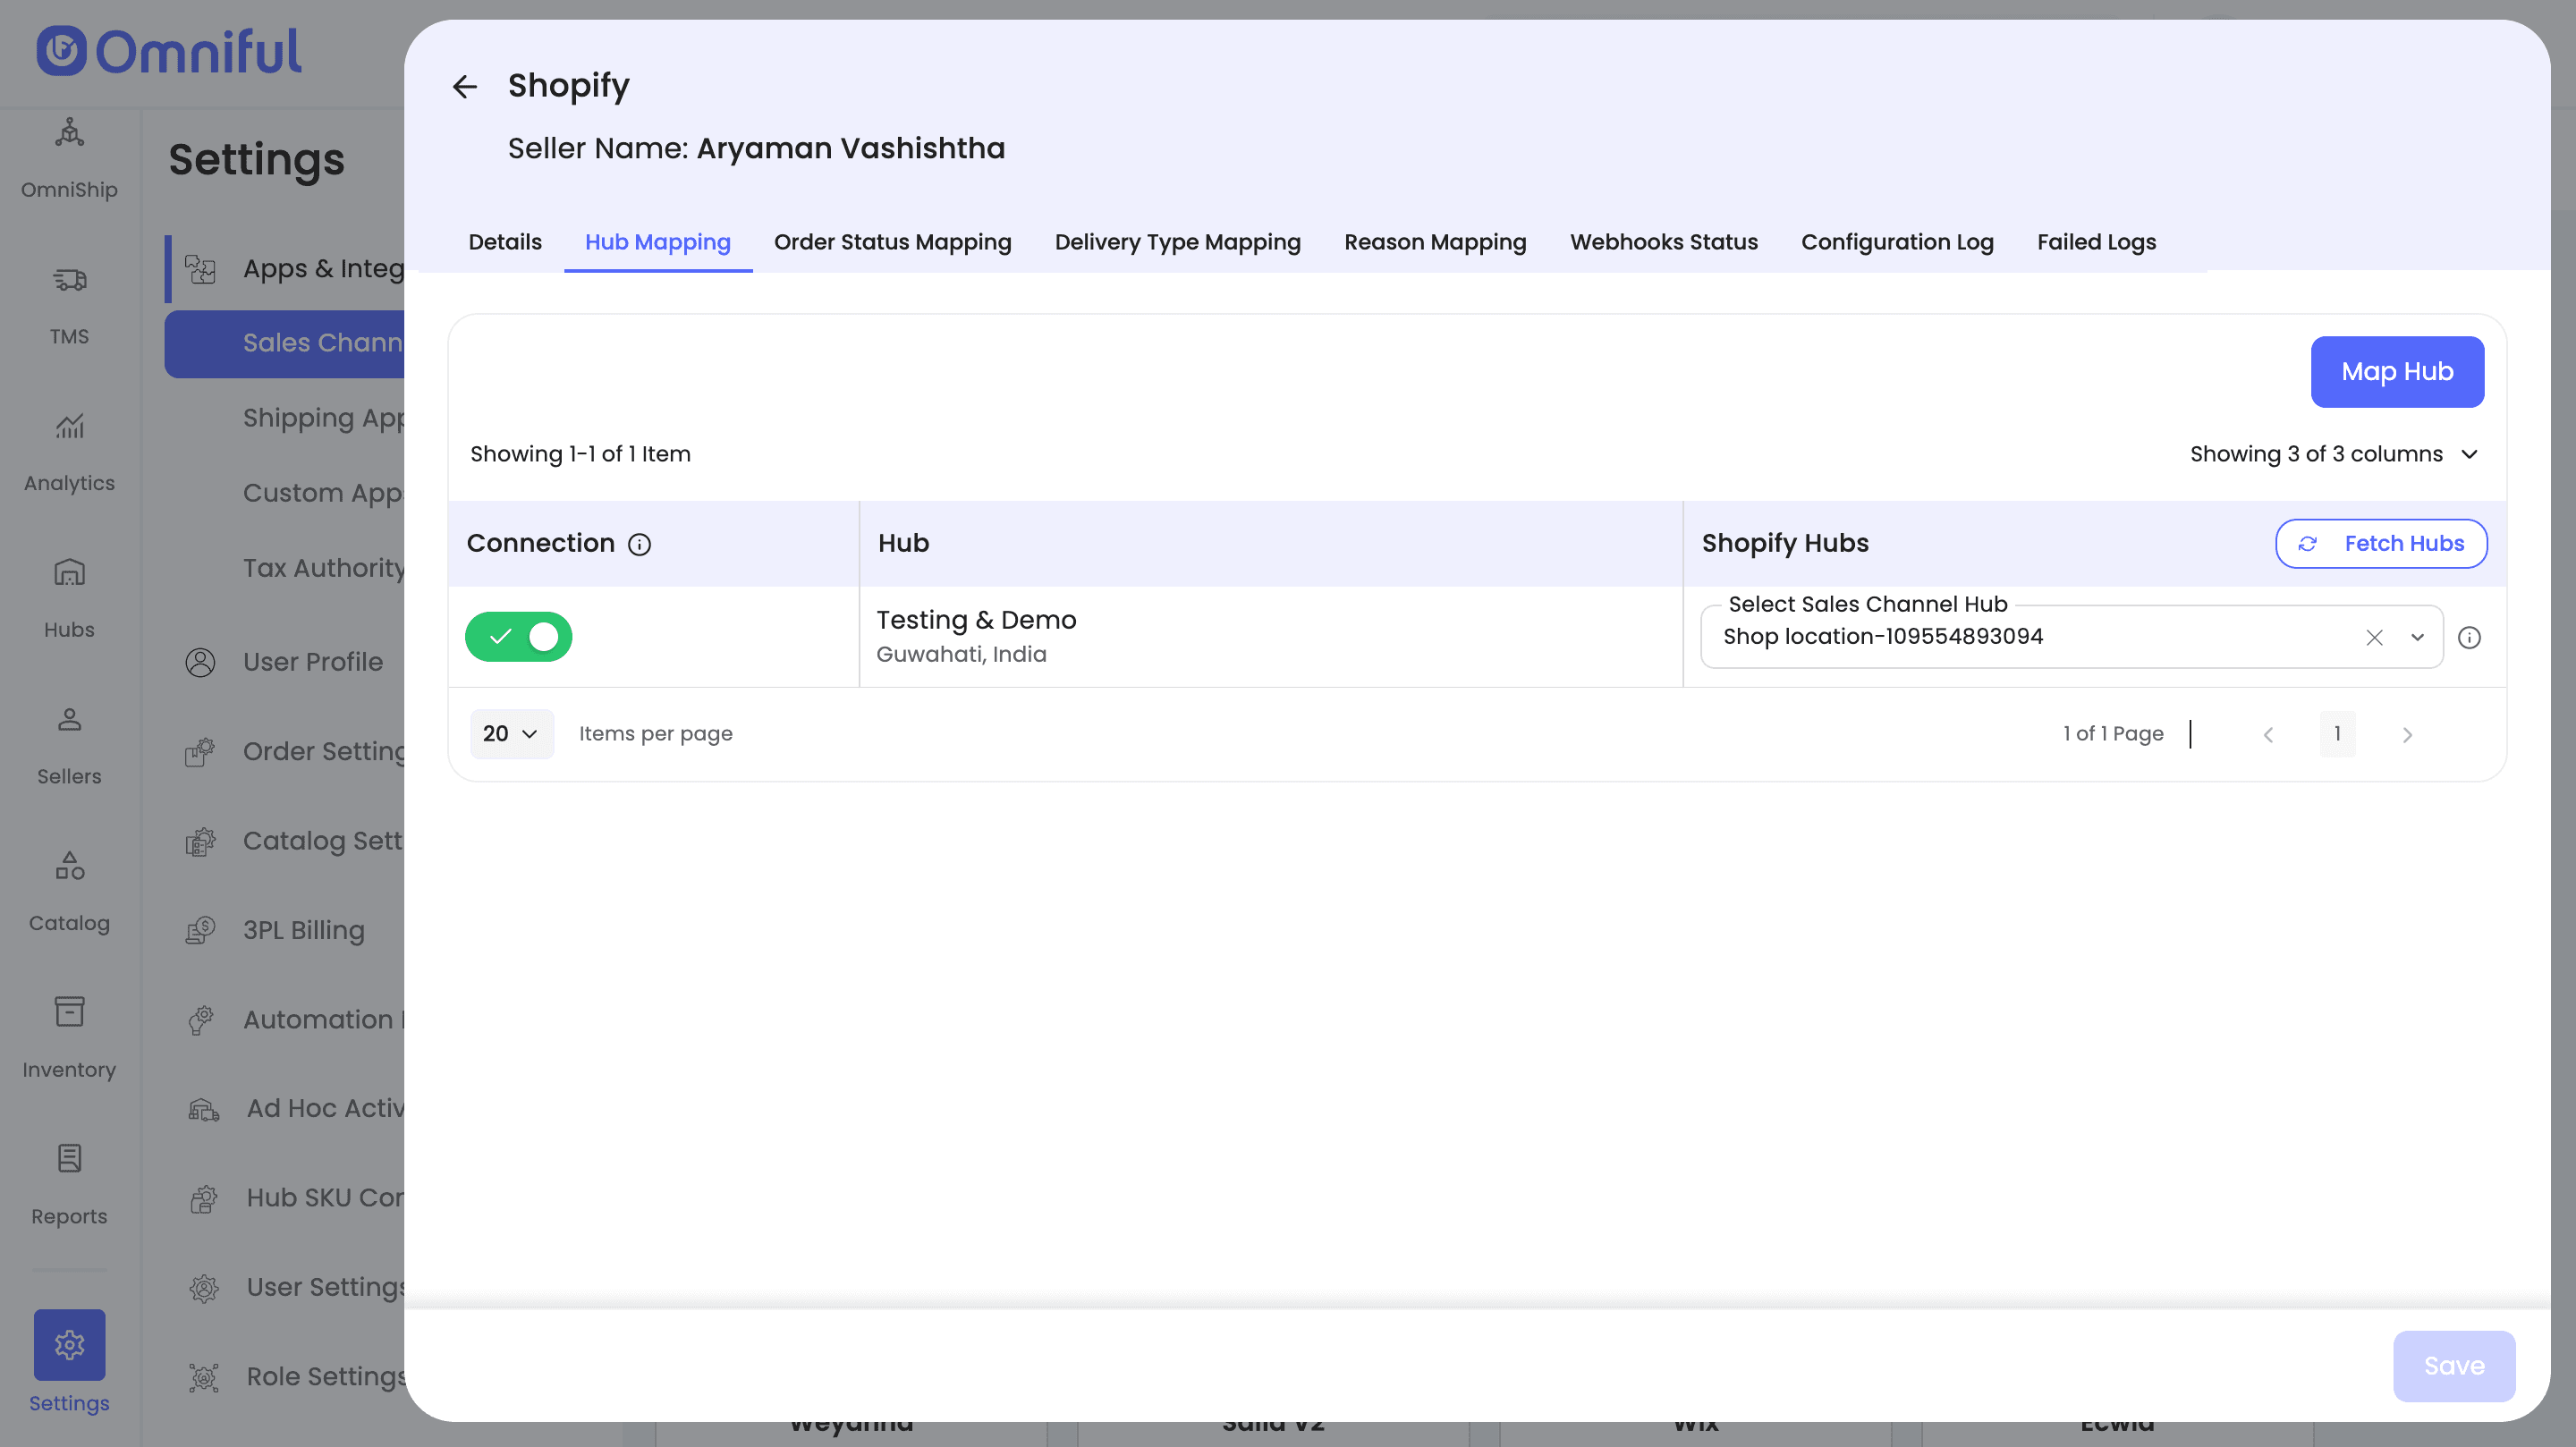Switch to the Order Status Mapping tab
Screen dimensions: 2576x1447
(x=892, y=242)
